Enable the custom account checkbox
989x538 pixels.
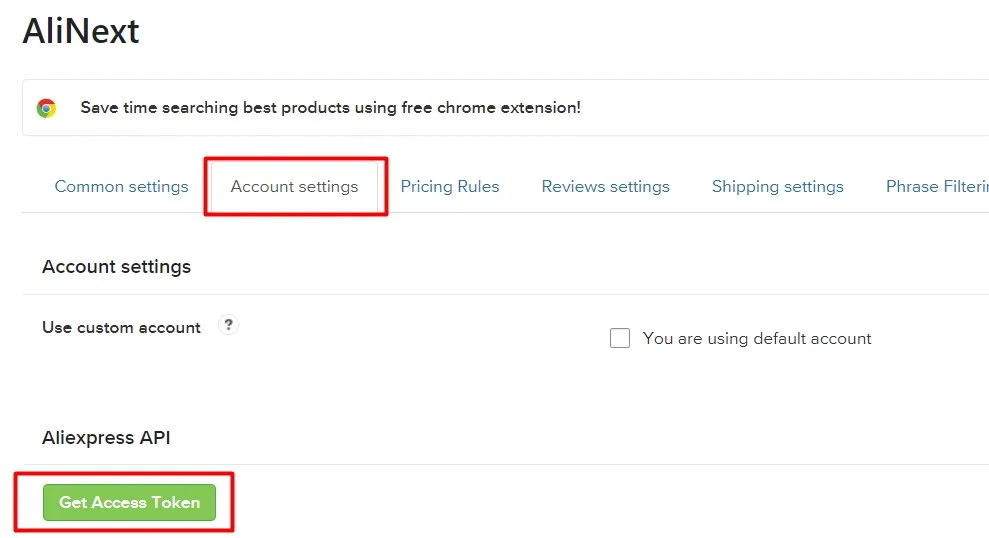click(620, 339)
